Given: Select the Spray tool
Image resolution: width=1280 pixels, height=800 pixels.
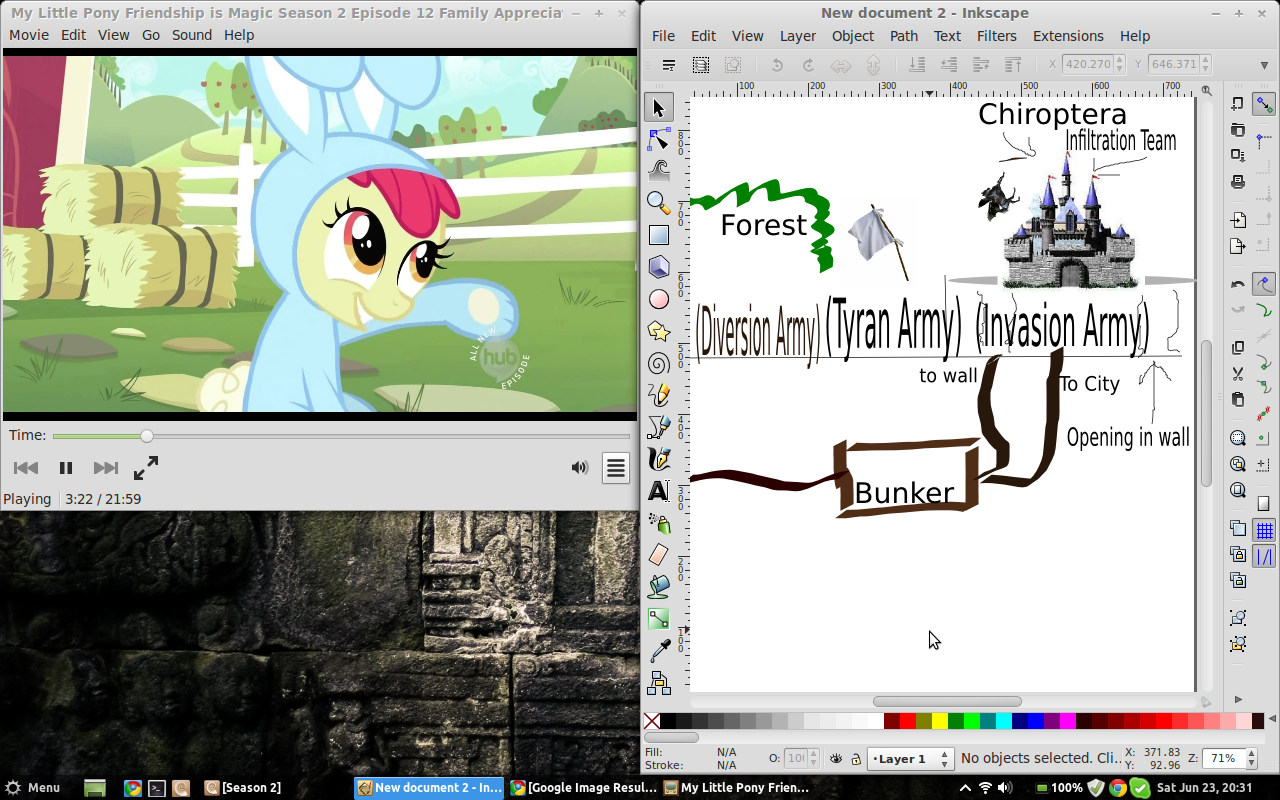Looking at the screenshot, I should (659, 523).
